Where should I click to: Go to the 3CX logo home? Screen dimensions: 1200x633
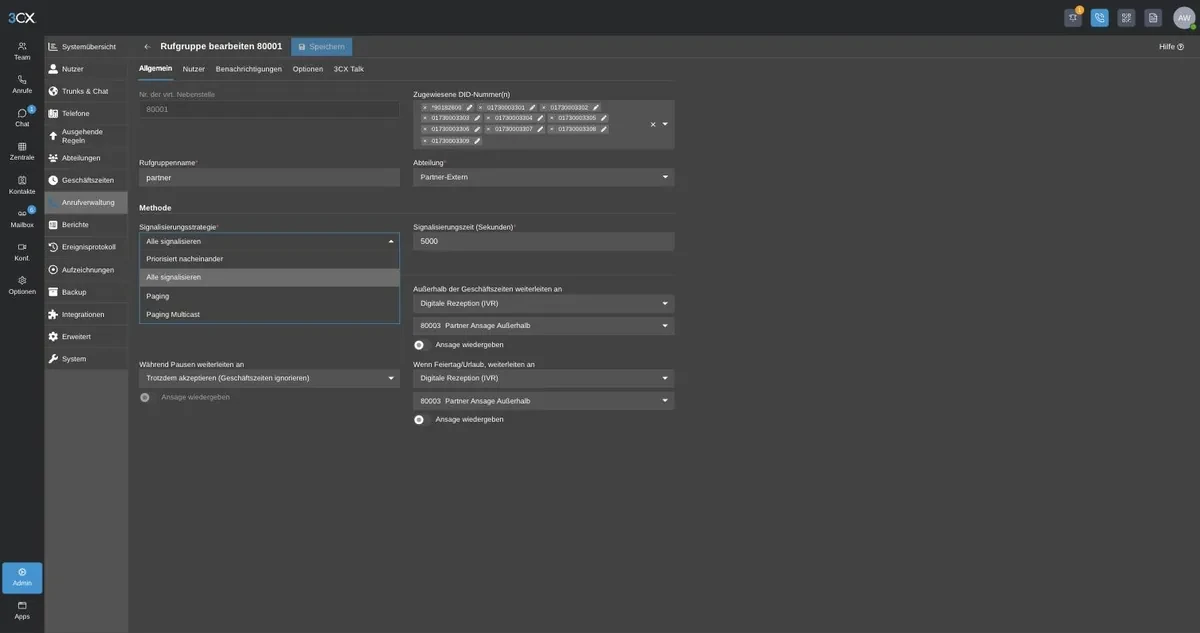pos(21,17)
